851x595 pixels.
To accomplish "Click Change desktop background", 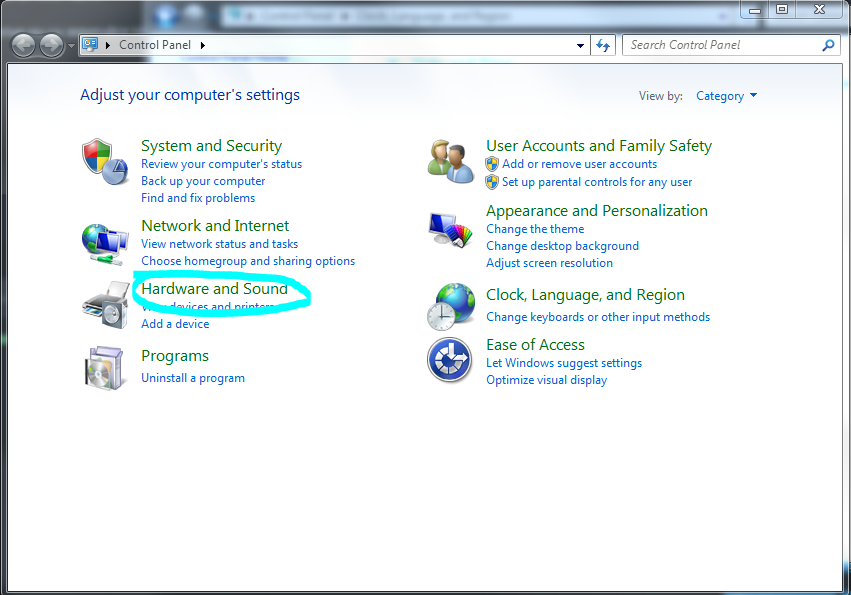I will coord(562,246).
